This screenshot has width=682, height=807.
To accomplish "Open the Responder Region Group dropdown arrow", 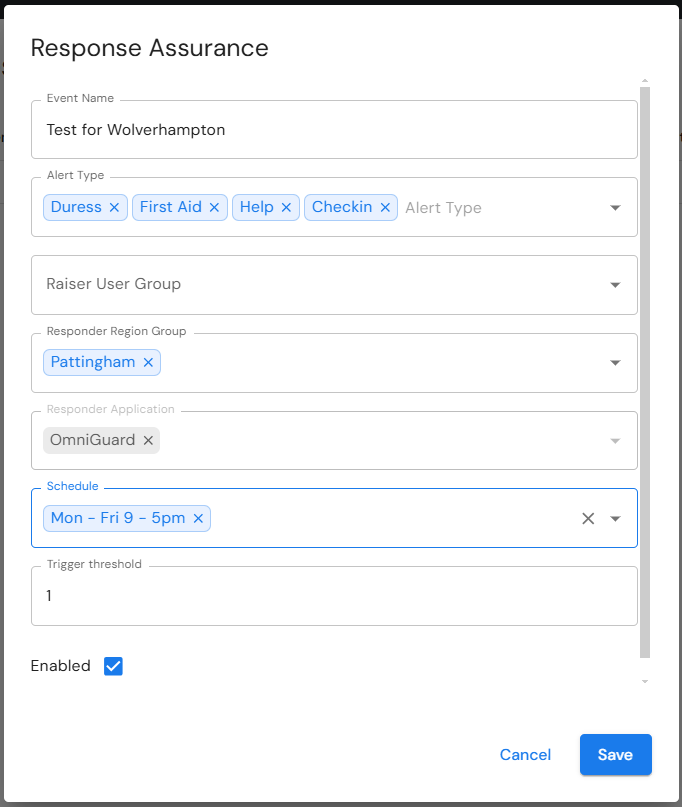I will click(615, 363).
